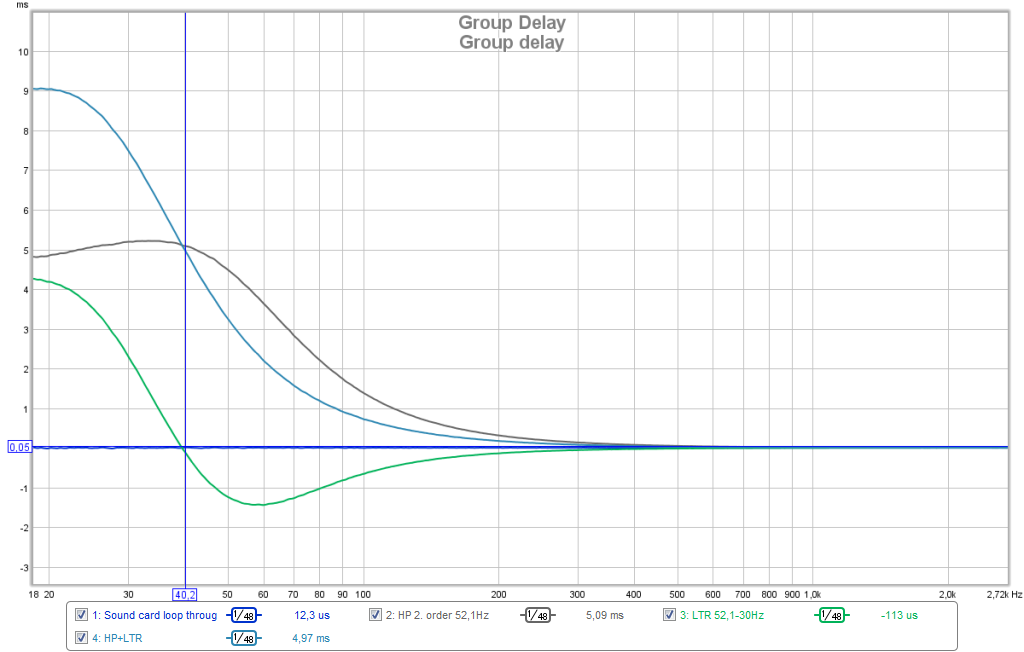Click the -113 us readout value
This screenshot has height=652, width=1024.
[899, 615]
